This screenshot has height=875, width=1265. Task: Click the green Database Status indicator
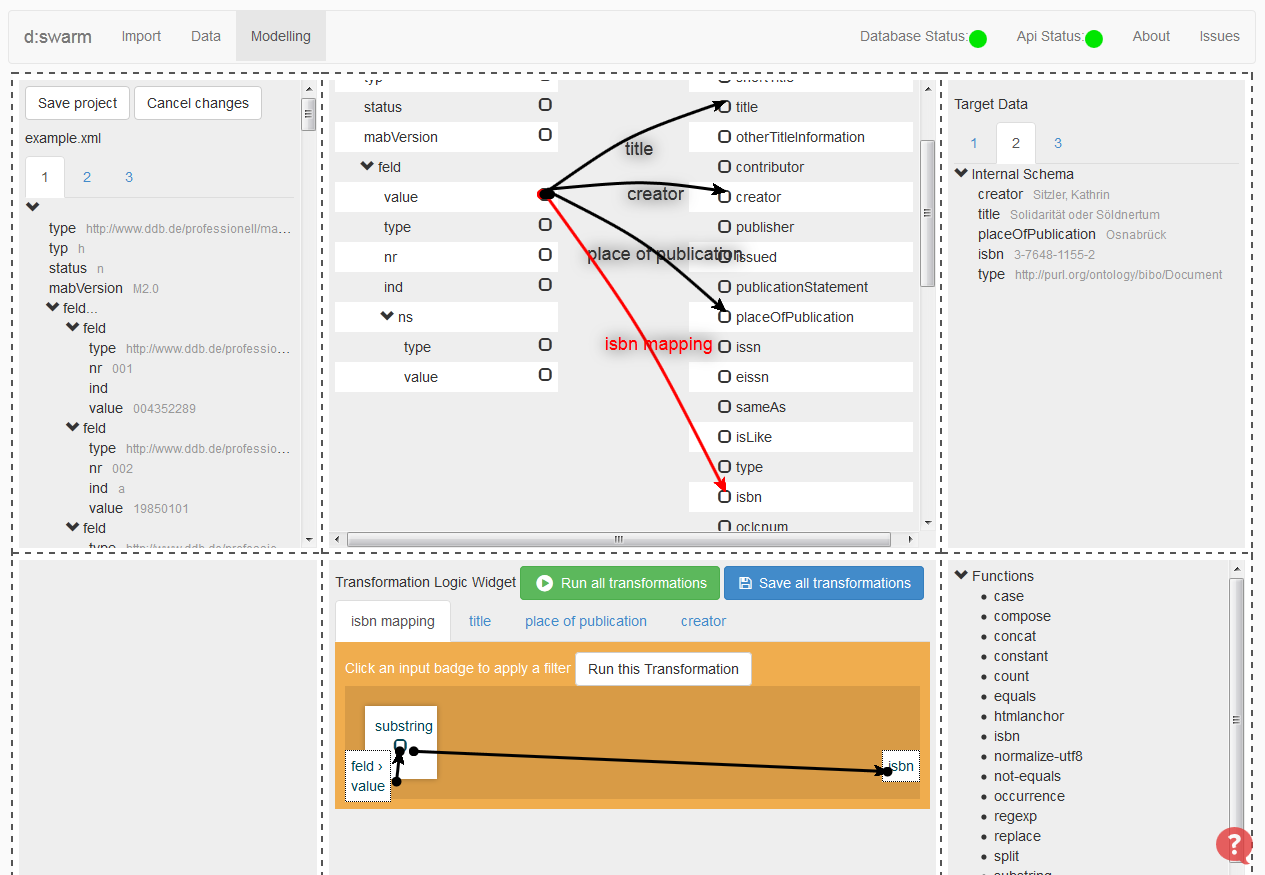[977, 39]
